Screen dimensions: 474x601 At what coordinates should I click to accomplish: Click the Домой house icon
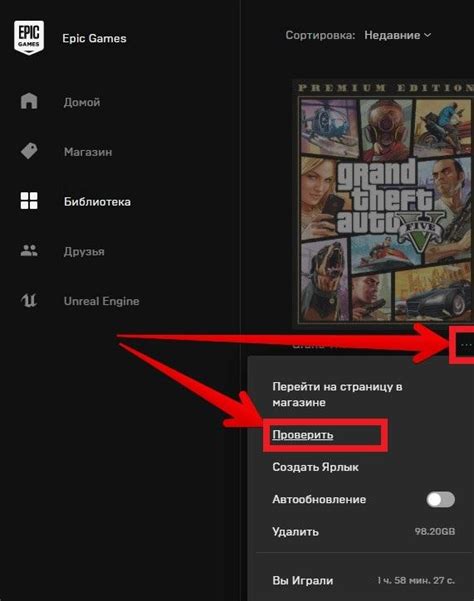(29, 101)
